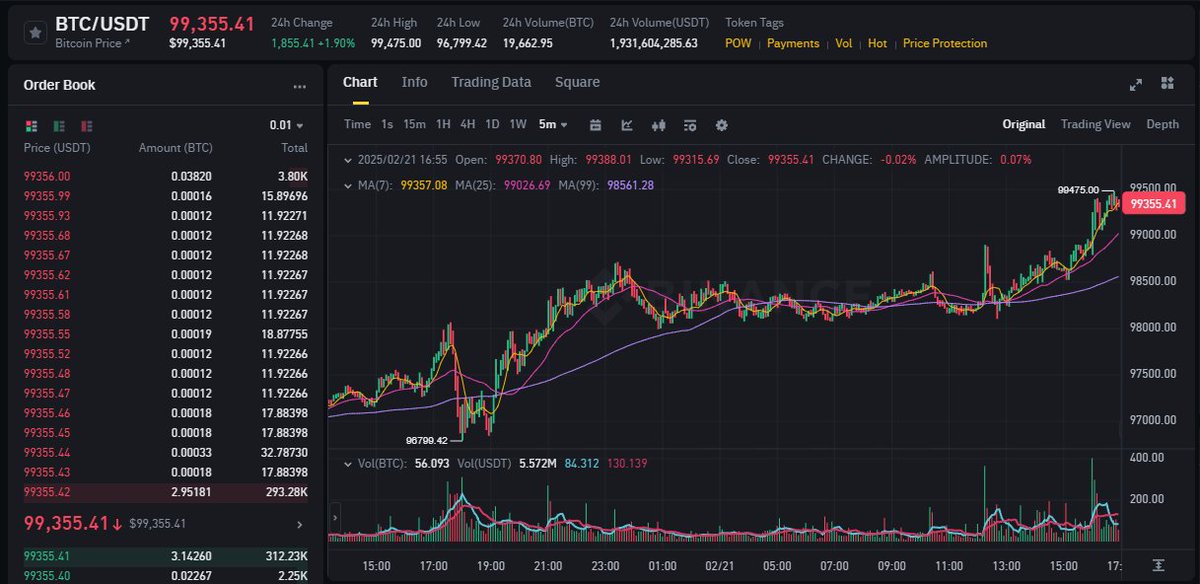This screenshot has height=584, width=1200.
Task: Click the calendar time-range icon
Action: tap(595, 125)
